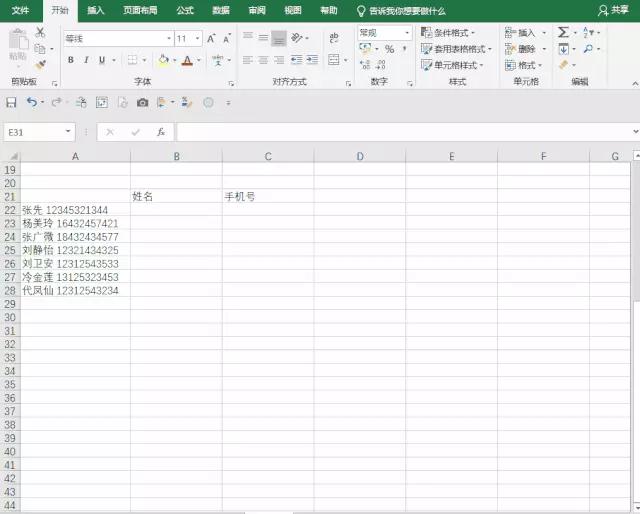Toggle Align Right
This screenshot has height=514, width=640.
tap(279, 60)
